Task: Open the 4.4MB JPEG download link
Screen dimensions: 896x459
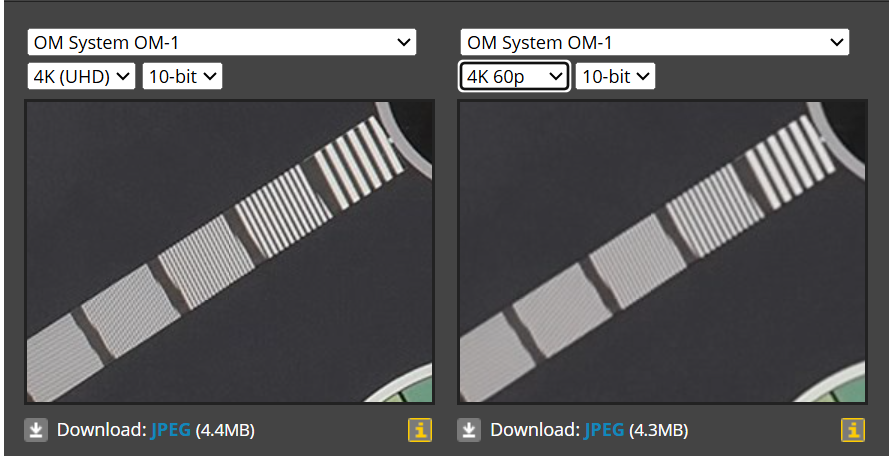Action: [170, 430]
